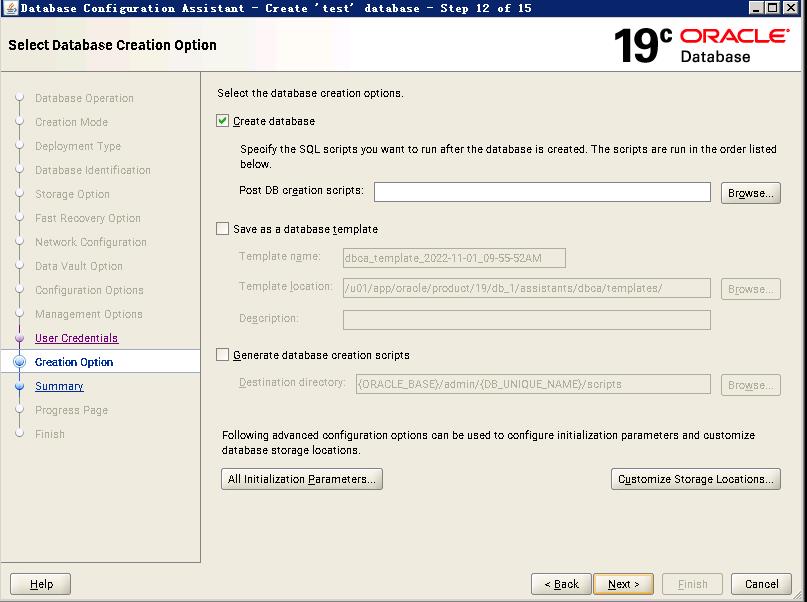Click the Select Database Creation Option heading
This screenshot has height=602, width=807.
(x=112, y=45)
